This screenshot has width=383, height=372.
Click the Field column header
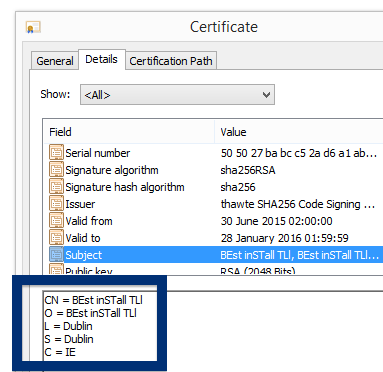(60, 132)
